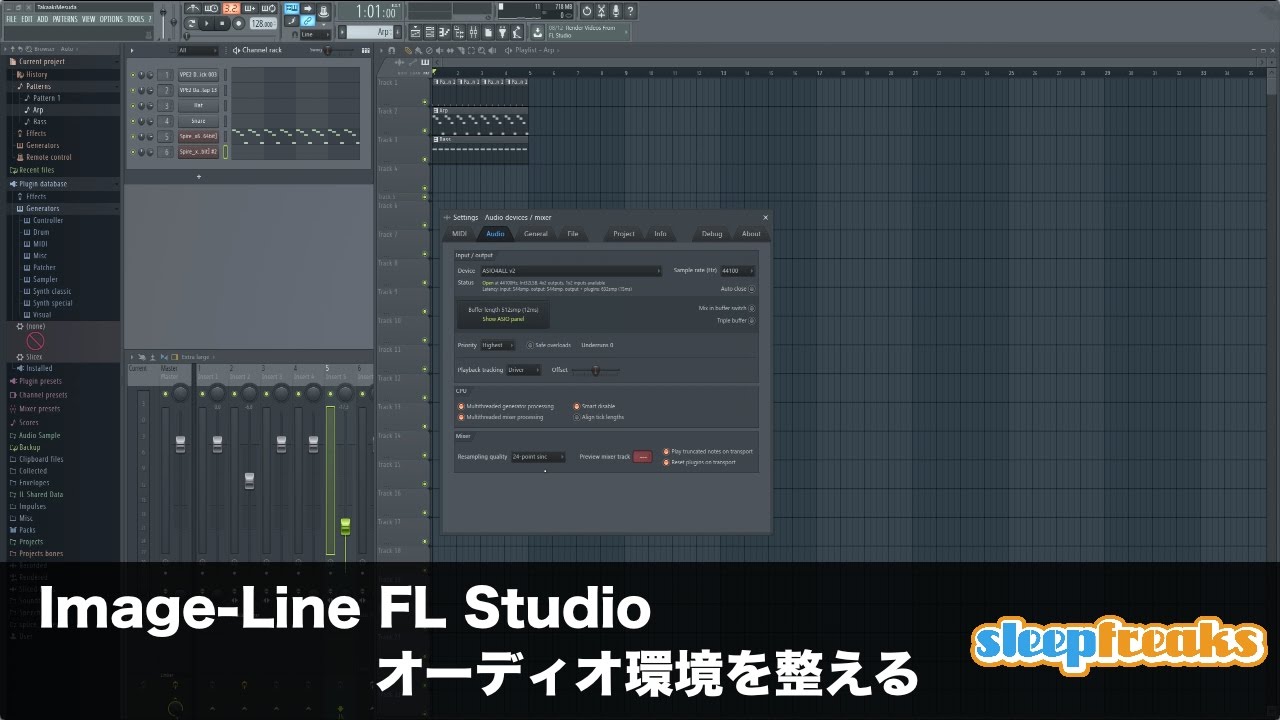Select VPE2 B..ick 003 channel button

[198, 74]
